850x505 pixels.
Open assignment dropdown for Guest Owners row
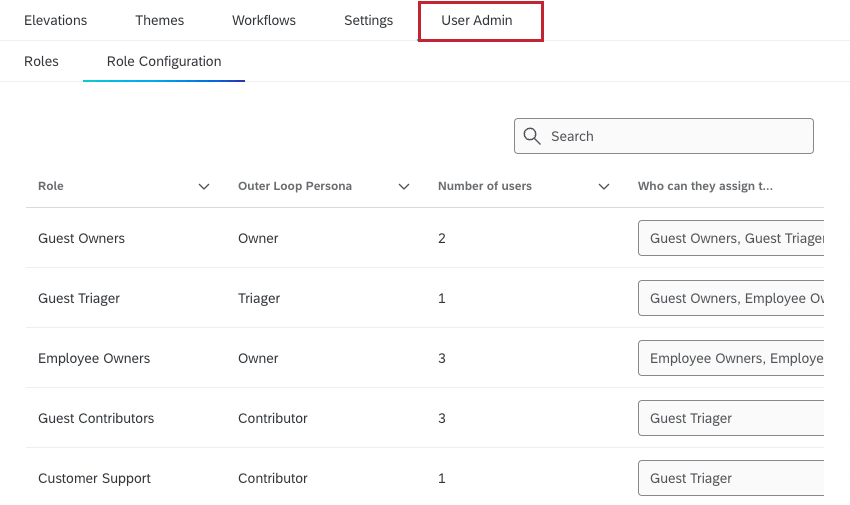[x=731, y=238]
